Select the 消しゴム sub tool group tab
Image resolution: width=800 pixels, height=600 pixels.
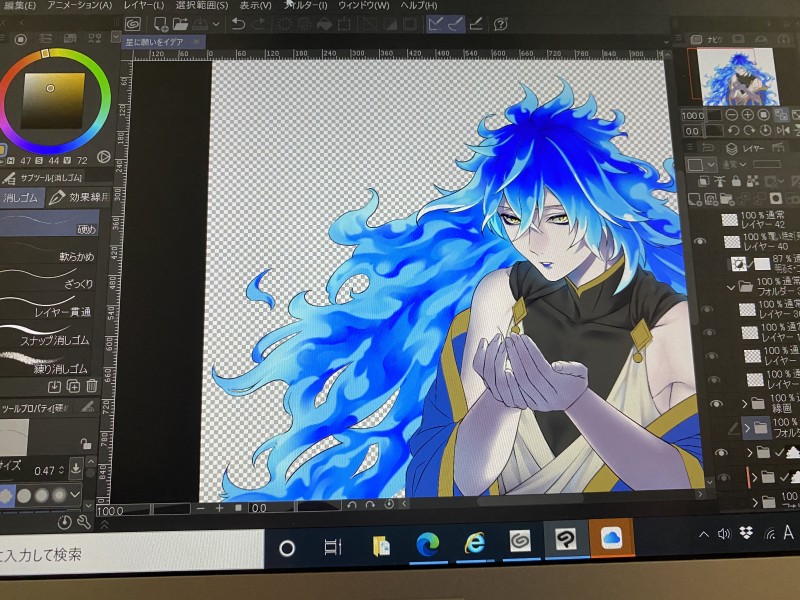(x=21, y=198)
